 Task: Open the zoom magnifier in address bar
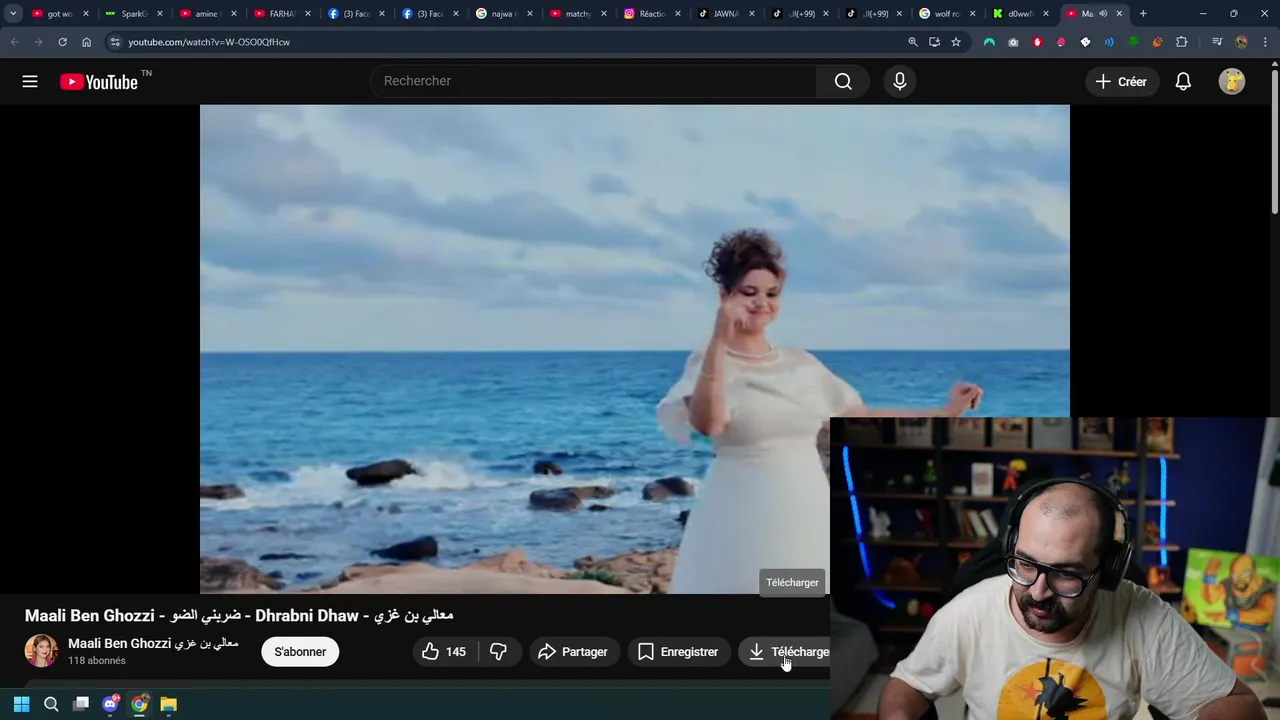tap(912, 42)
